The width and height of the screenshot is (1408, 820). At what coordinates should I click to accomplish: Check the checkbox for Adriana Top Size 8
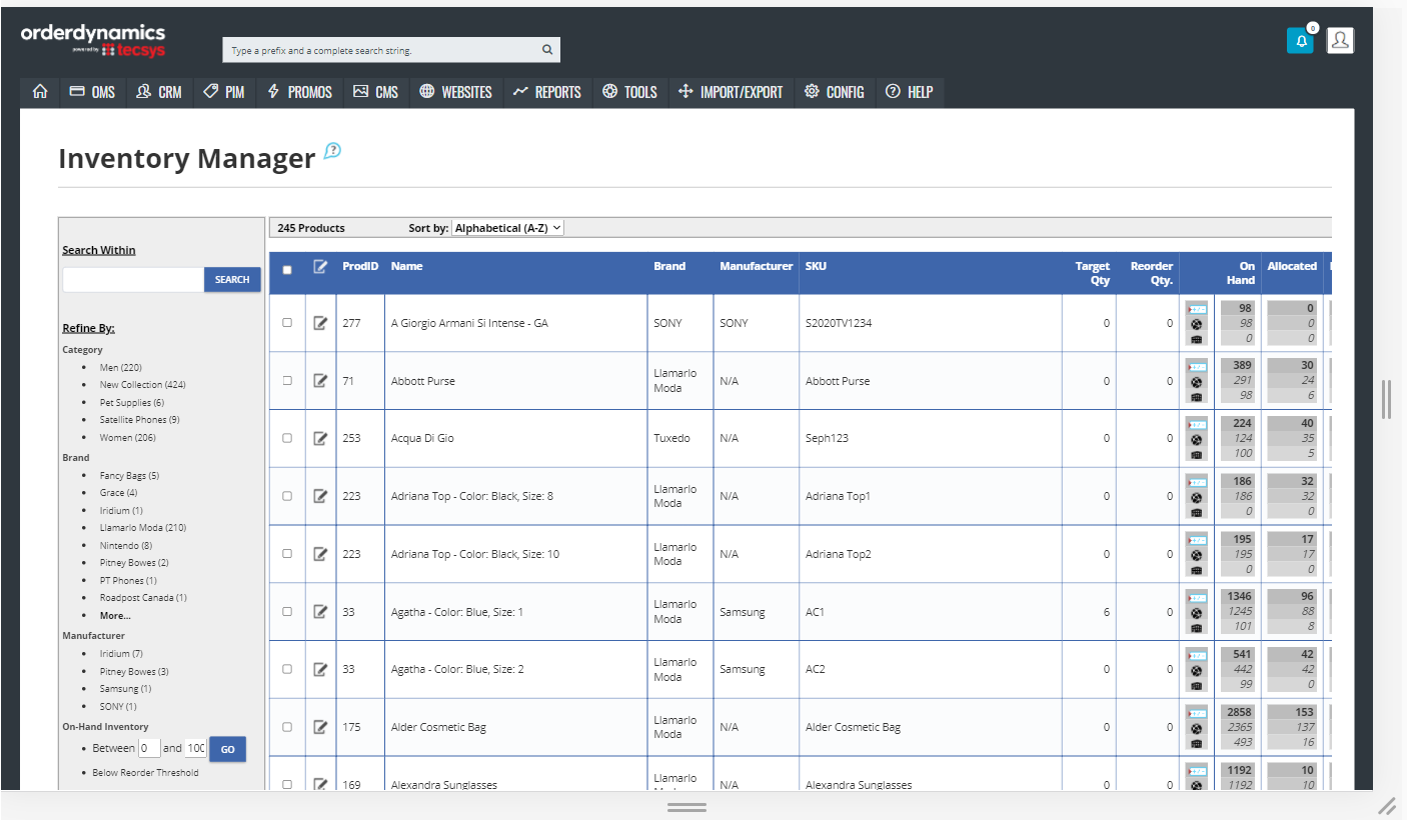coord(287,495)
